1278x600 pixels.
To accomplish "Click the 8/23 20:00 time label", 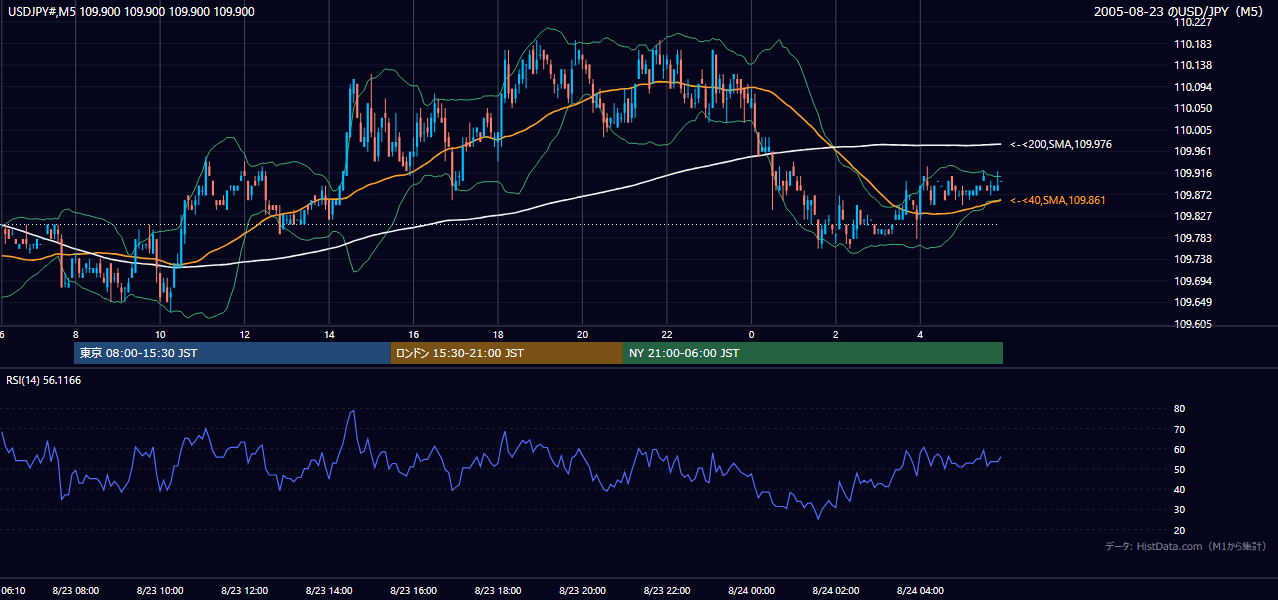I will (583, 591).
